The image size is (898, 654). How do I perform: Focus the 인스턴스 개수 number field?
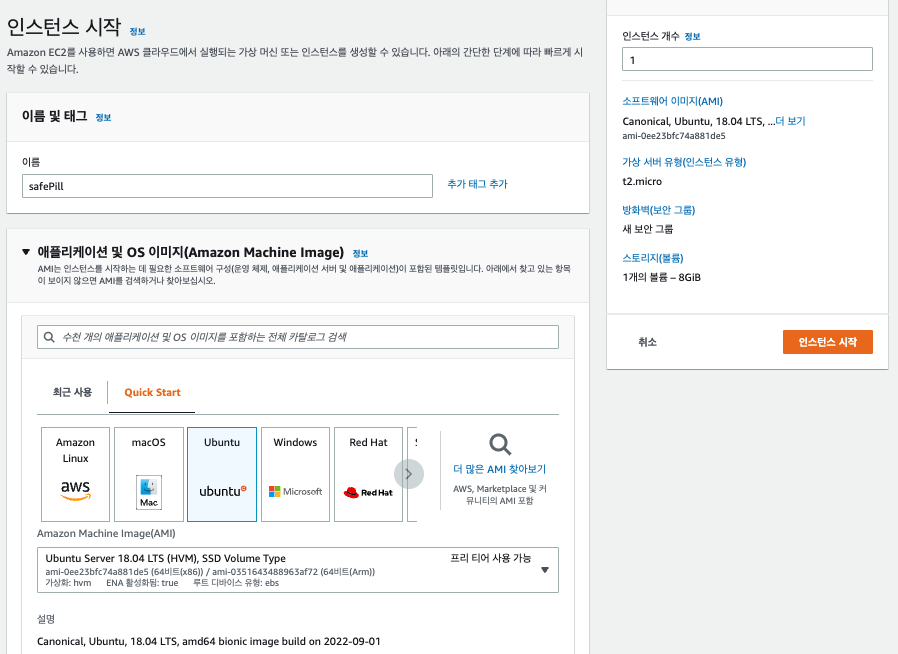[747, 59]
